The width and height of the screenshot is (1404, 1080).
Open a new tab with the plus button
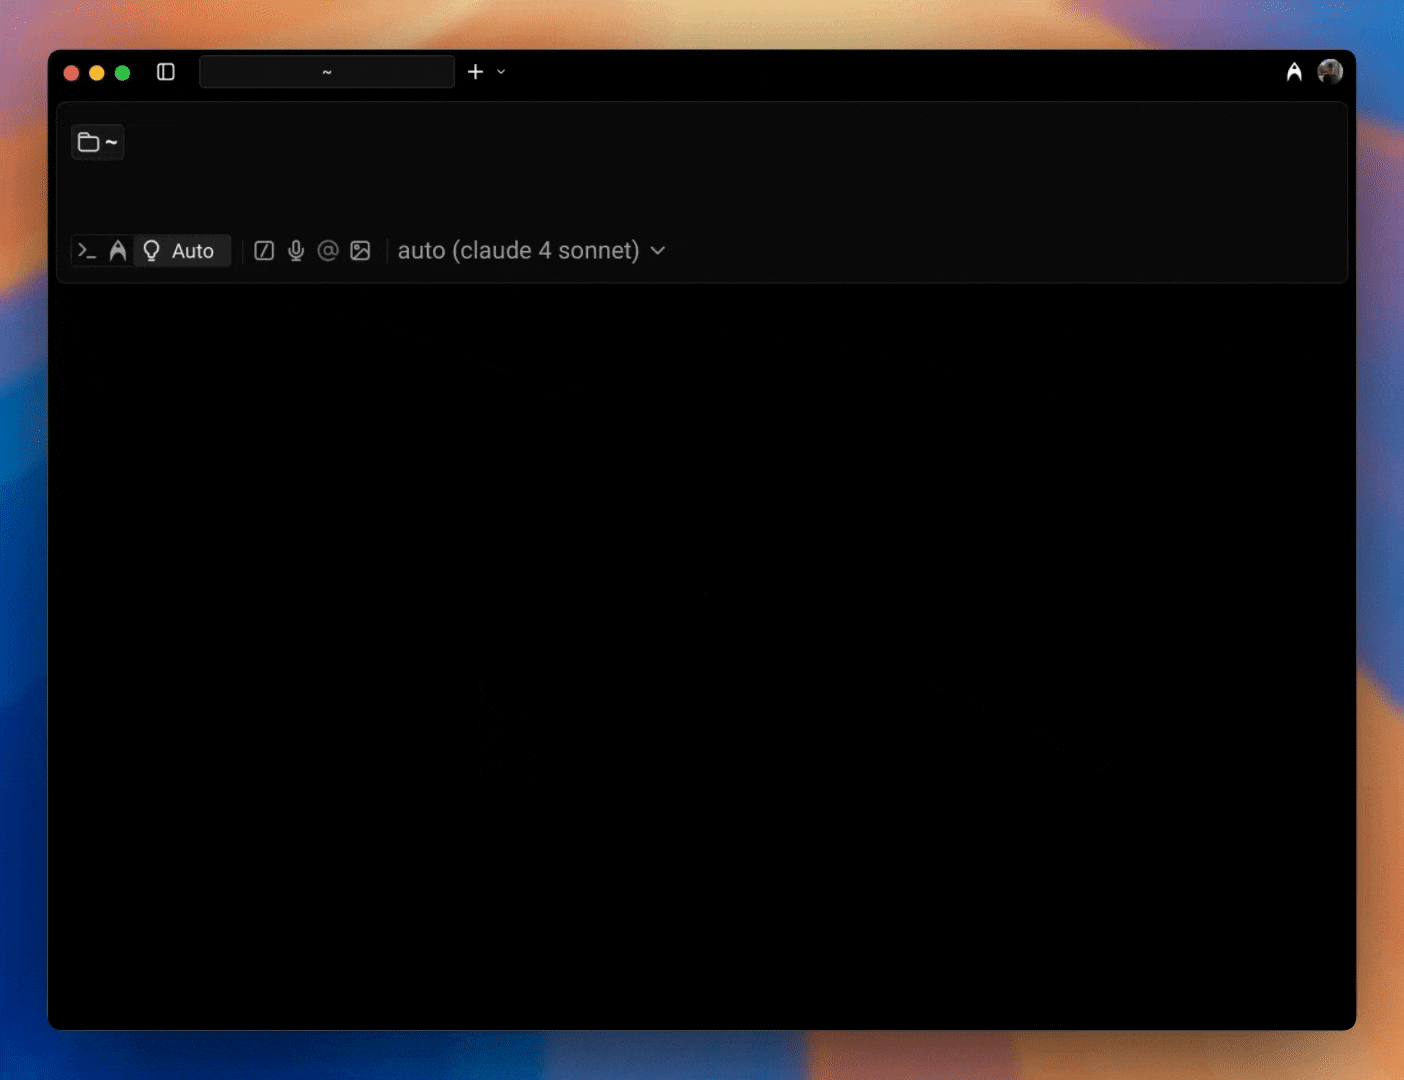click(475, 71)
